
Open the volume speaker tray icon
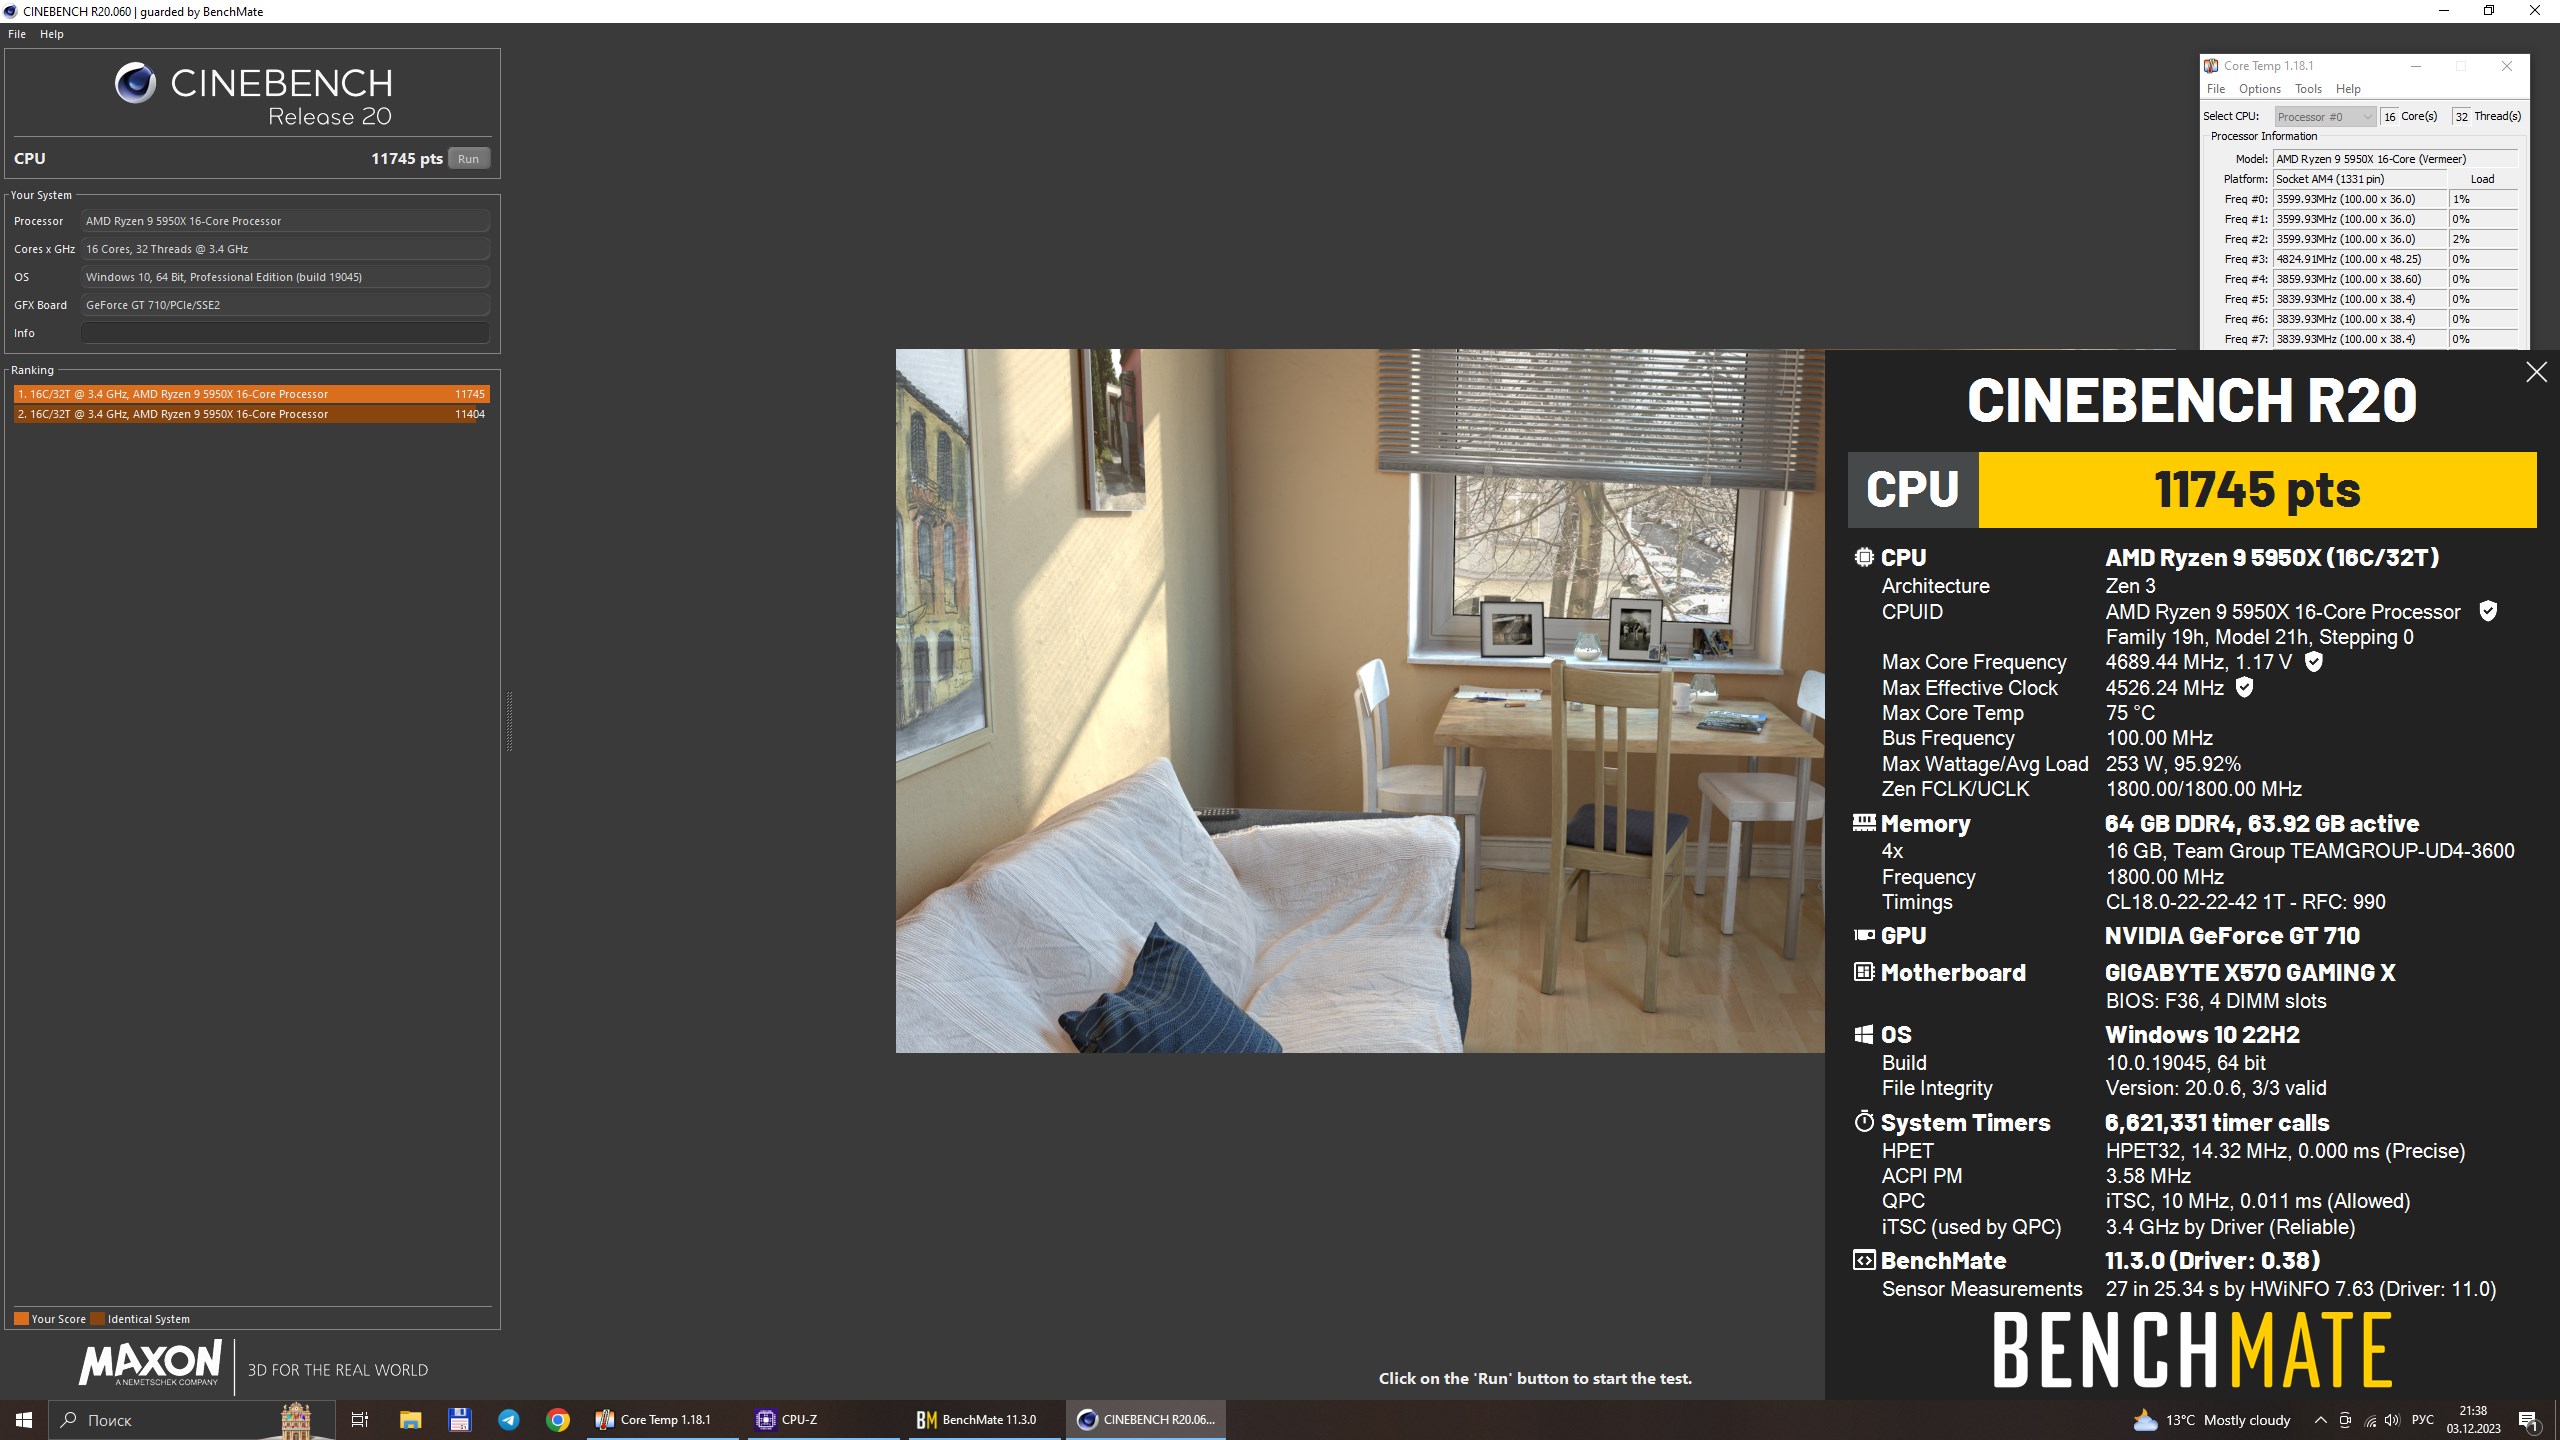[x=2392, y=1420]
